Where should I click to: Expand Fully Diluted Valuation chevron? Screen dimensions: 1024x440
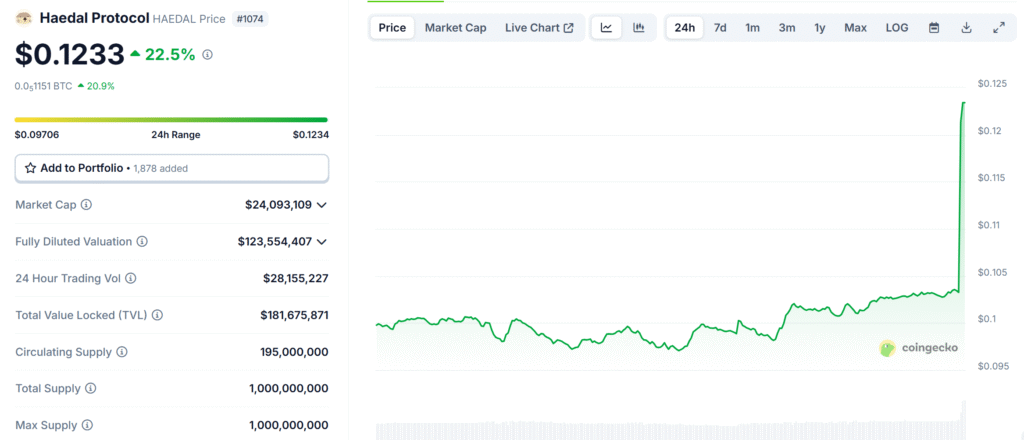pos(322,242)
